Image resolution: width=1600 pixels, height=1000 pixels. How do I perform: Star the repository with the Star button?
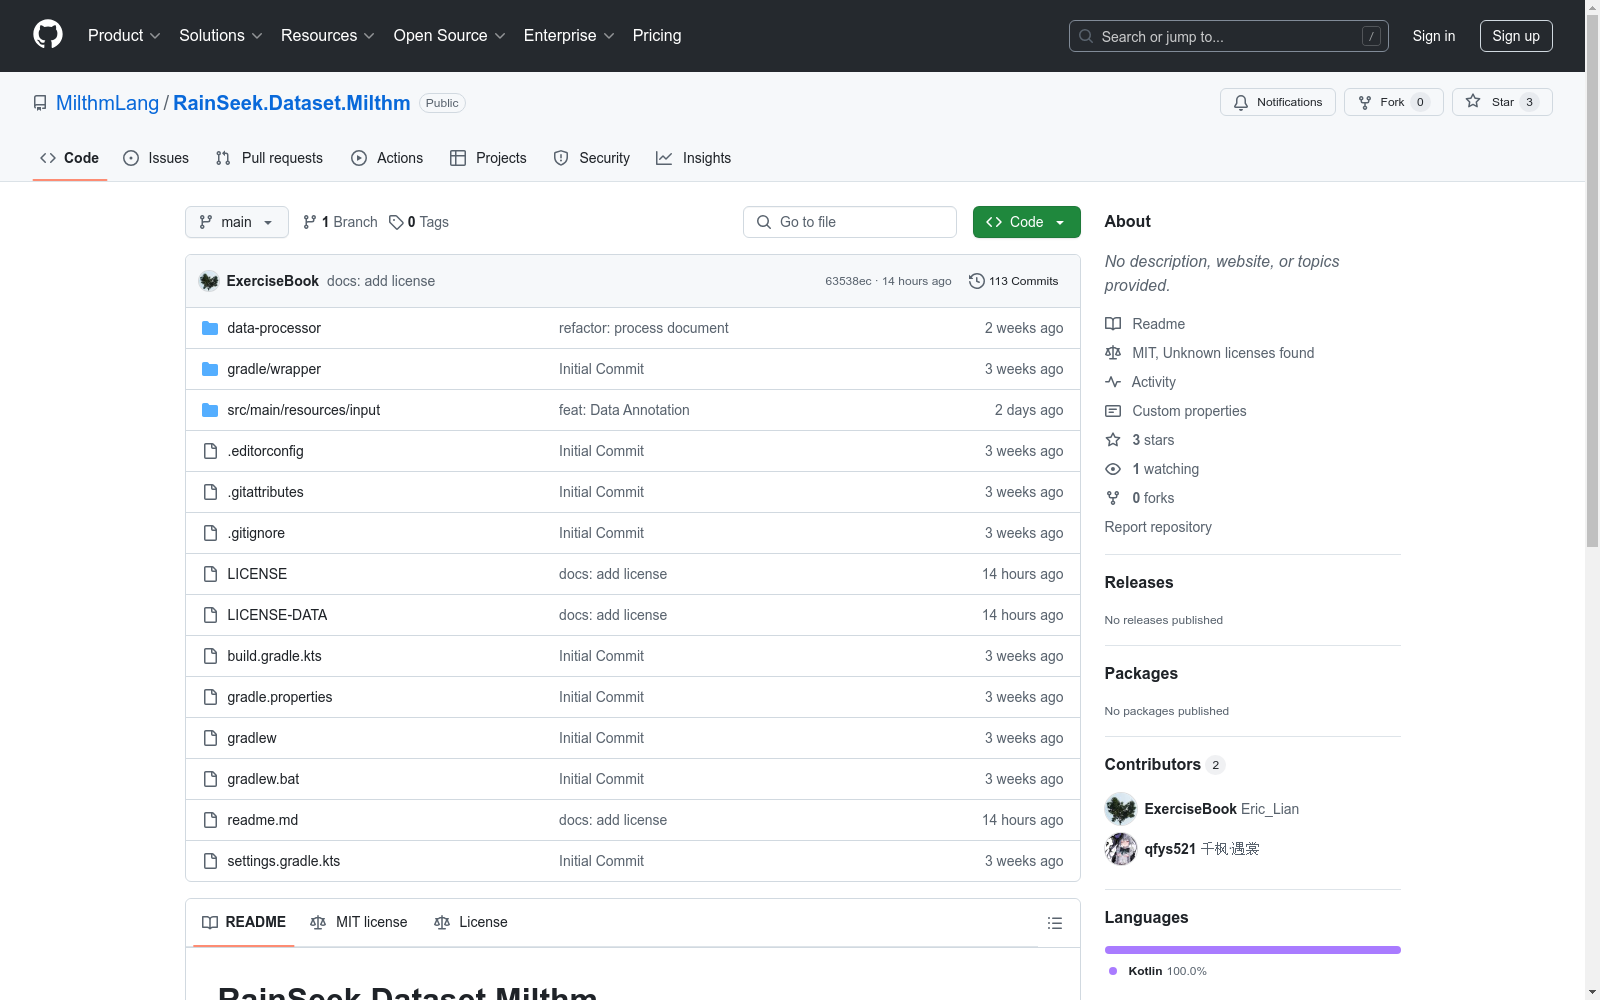click(x=1502, y=102)
